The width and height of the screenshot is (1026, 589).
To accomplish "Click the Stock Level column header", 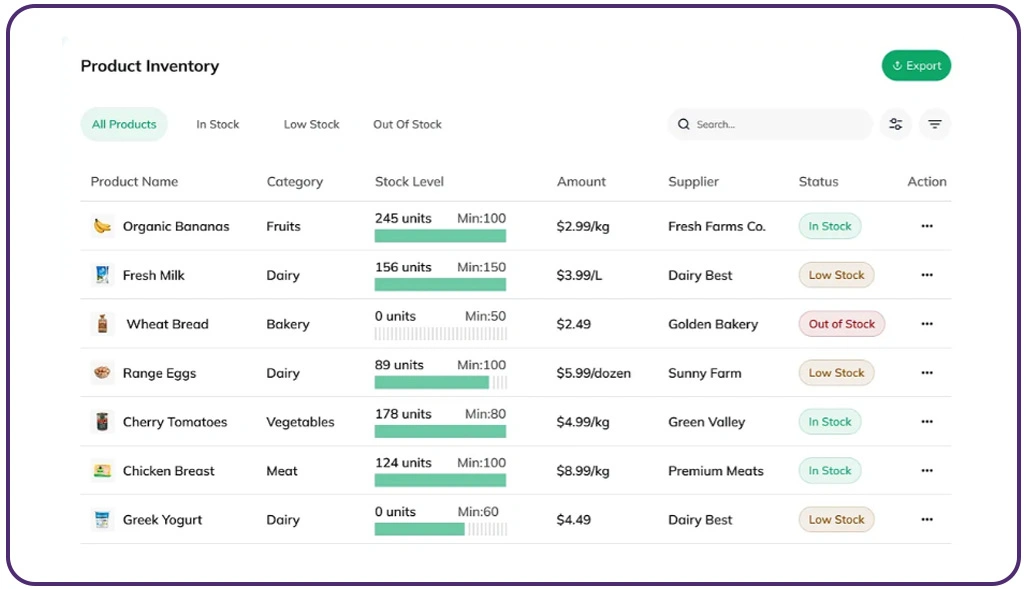I will click(x=409, y=182).
